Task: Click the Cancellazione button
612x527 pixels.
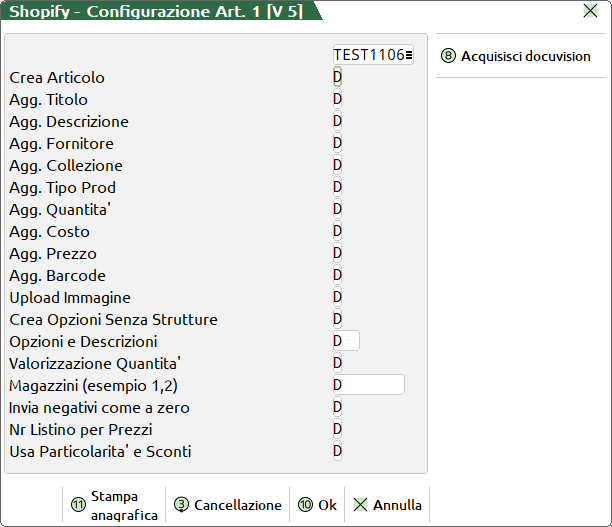Action: (228, 505)
